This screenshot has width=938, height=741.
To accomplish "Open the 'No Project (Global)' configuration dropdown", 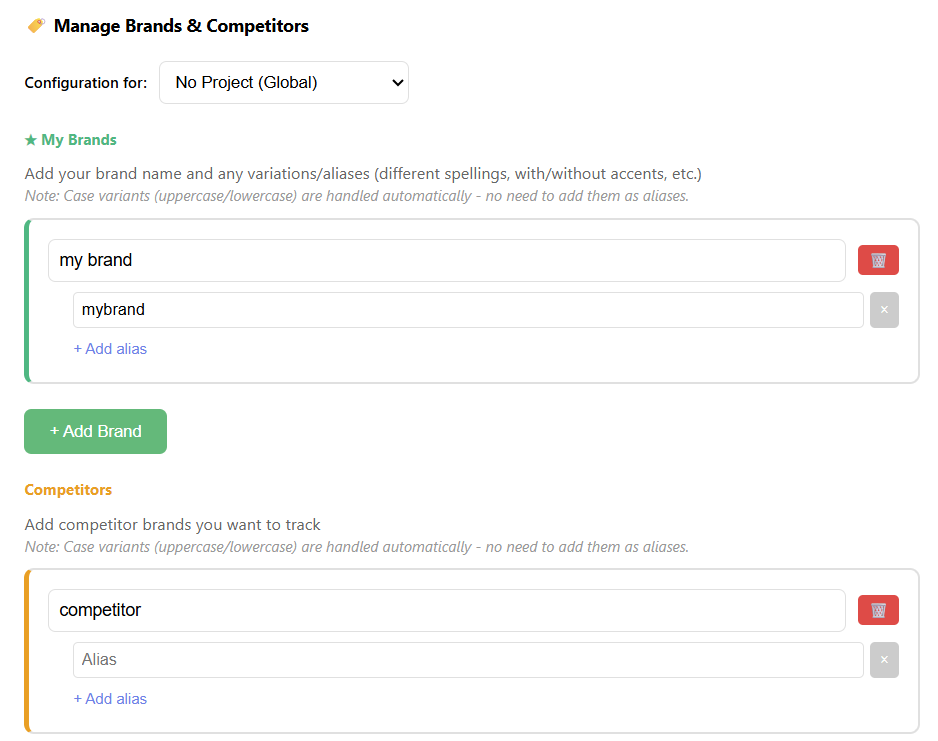I will pyautogui.click(x=284, y=83).
